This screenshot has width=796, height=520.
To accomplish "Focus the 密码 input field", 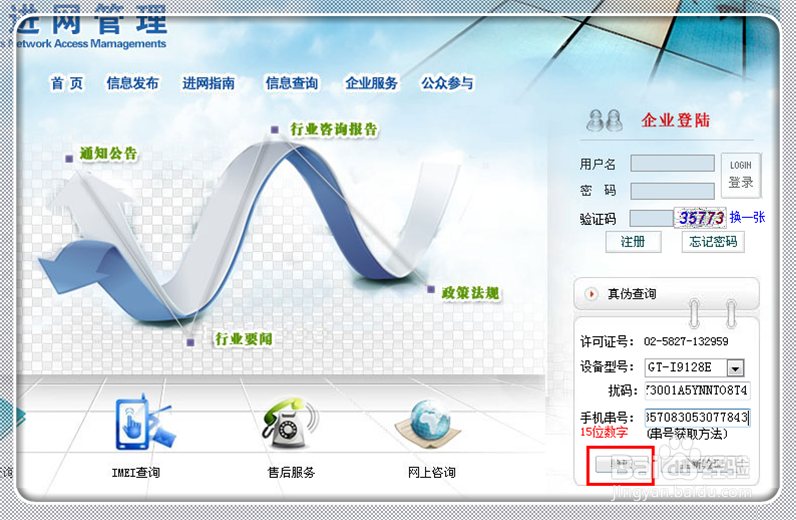I will 672,191.
